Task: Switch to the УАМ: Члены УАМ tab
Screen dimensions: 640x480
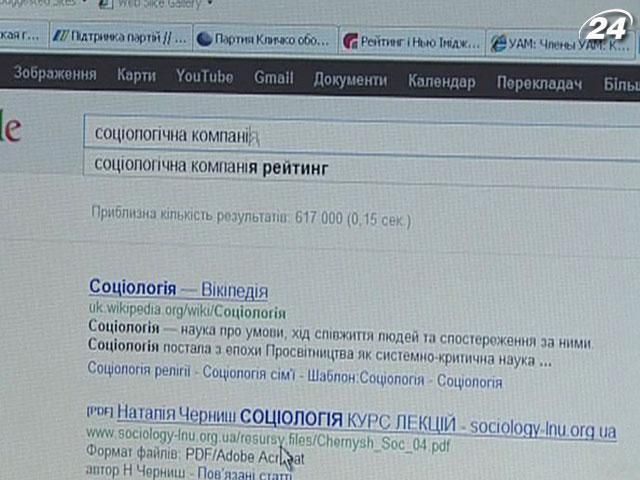Action: click(x=560, y=44)
